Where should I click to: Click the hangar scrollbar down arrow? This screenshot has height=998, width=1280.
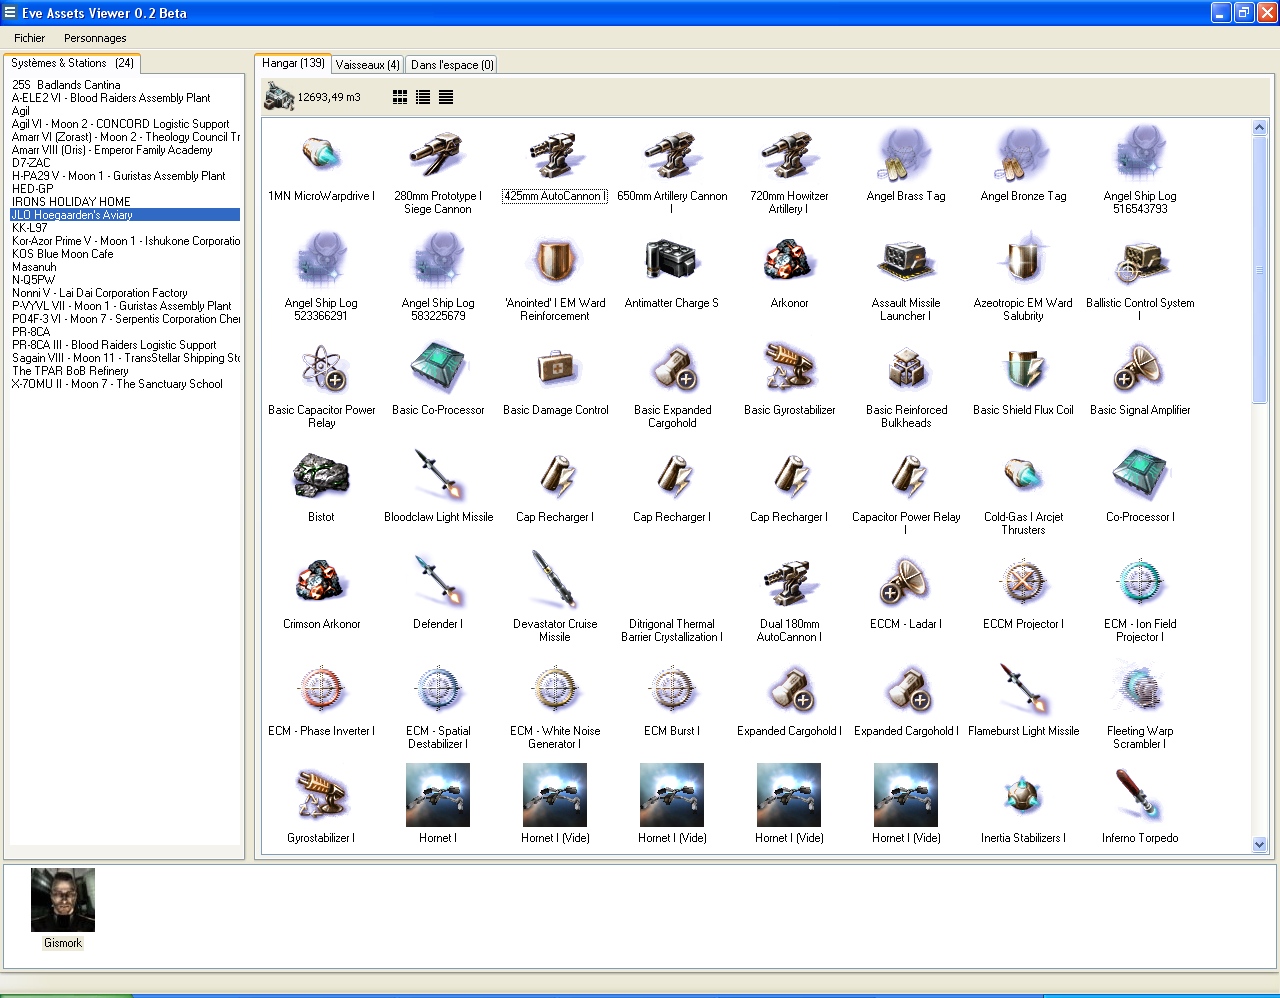(1259, 845)
